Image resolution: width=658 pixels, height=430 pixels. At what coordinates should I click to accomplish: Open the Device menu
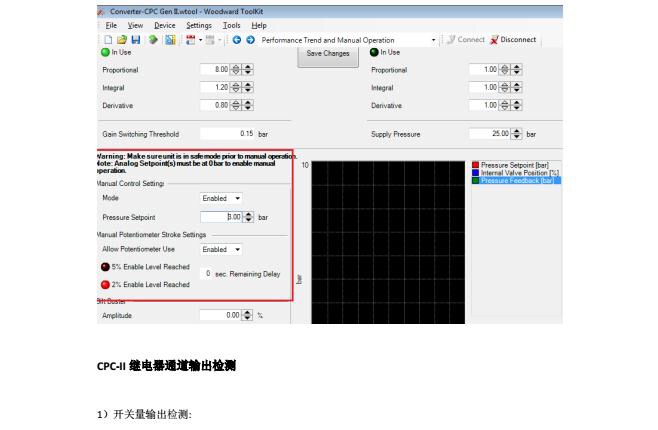pyautogui.click(x=164, y=25)
